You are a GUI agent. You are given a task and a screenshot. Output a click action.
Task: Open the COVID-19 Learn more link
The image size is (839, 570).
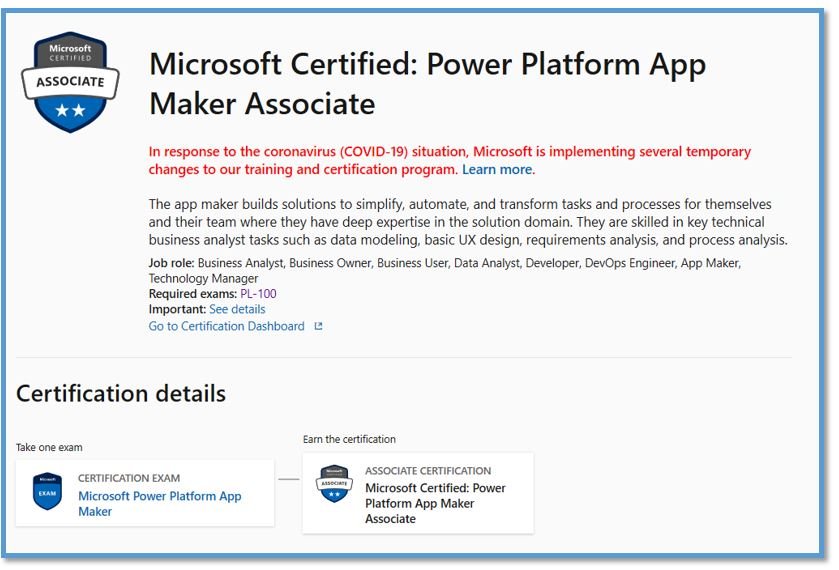click(x=498, y=170)
